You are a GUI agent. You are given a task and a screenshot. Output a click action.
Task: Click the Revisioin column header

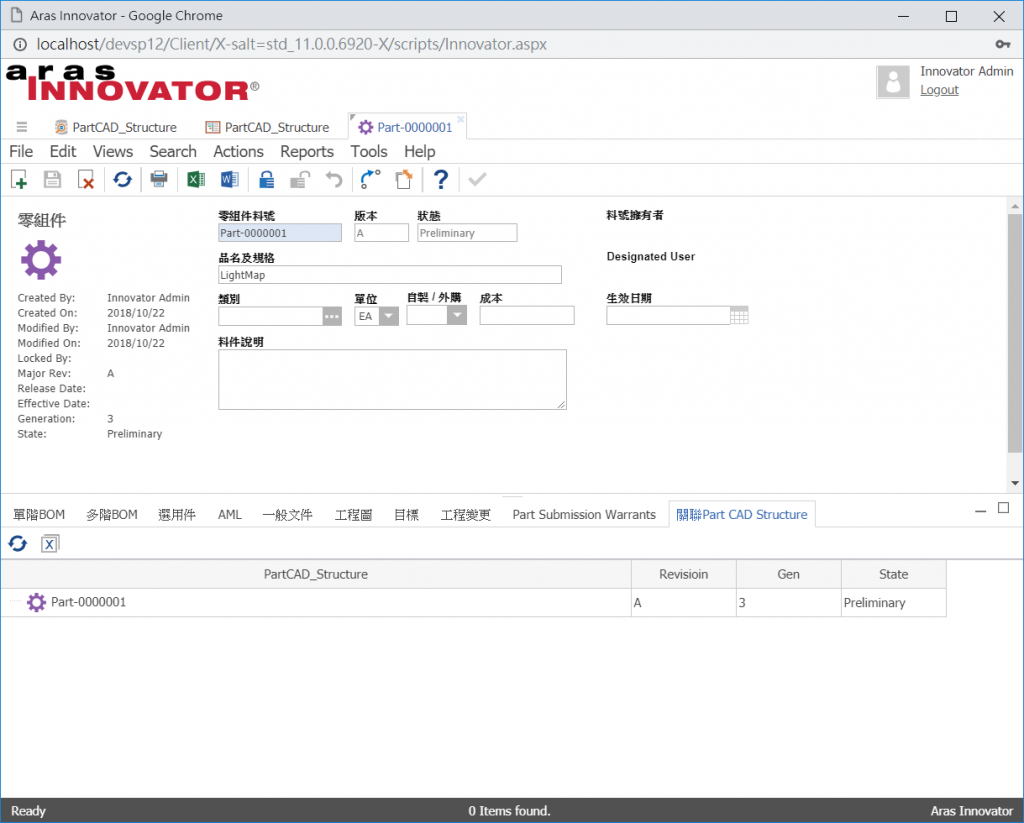click(684, 574)
